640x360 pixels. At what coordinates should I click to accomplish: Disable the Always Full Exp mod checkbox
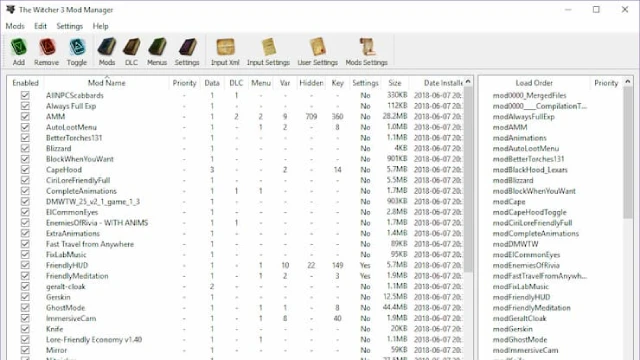click(25, 106)
